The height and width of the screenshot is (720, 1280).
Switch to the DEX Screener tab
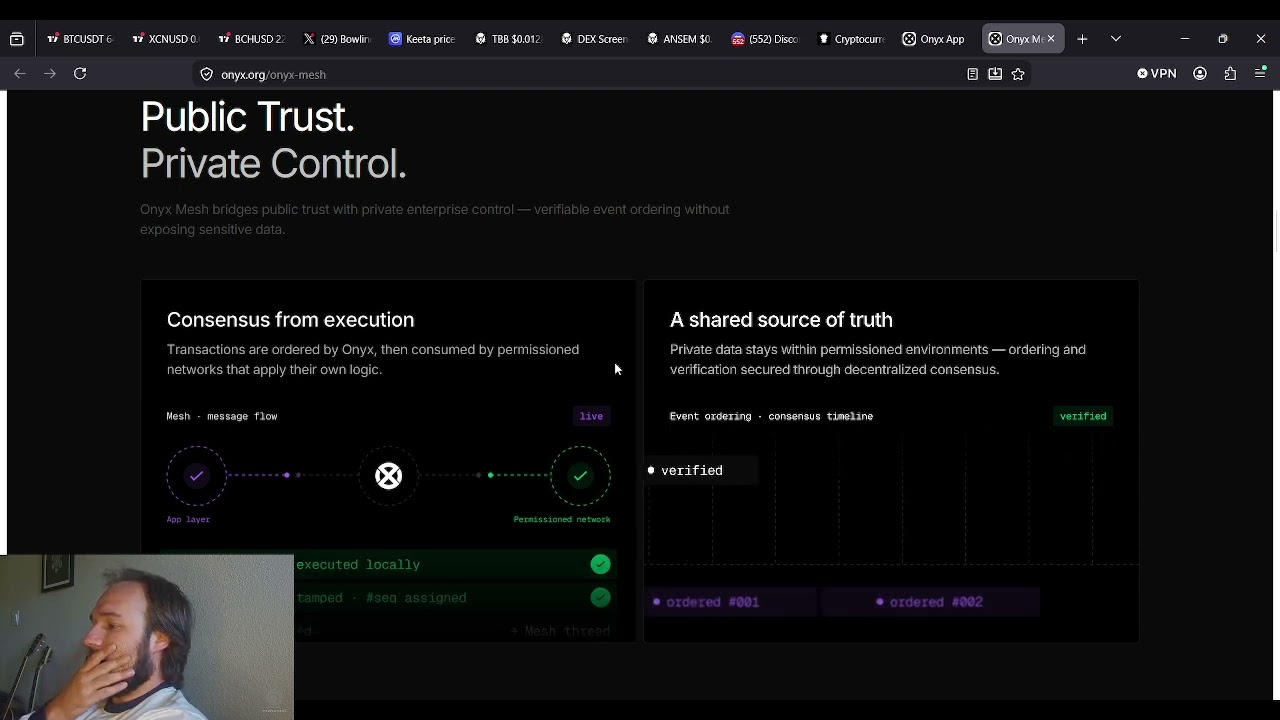pyautogui.click(x=596, y=39)
